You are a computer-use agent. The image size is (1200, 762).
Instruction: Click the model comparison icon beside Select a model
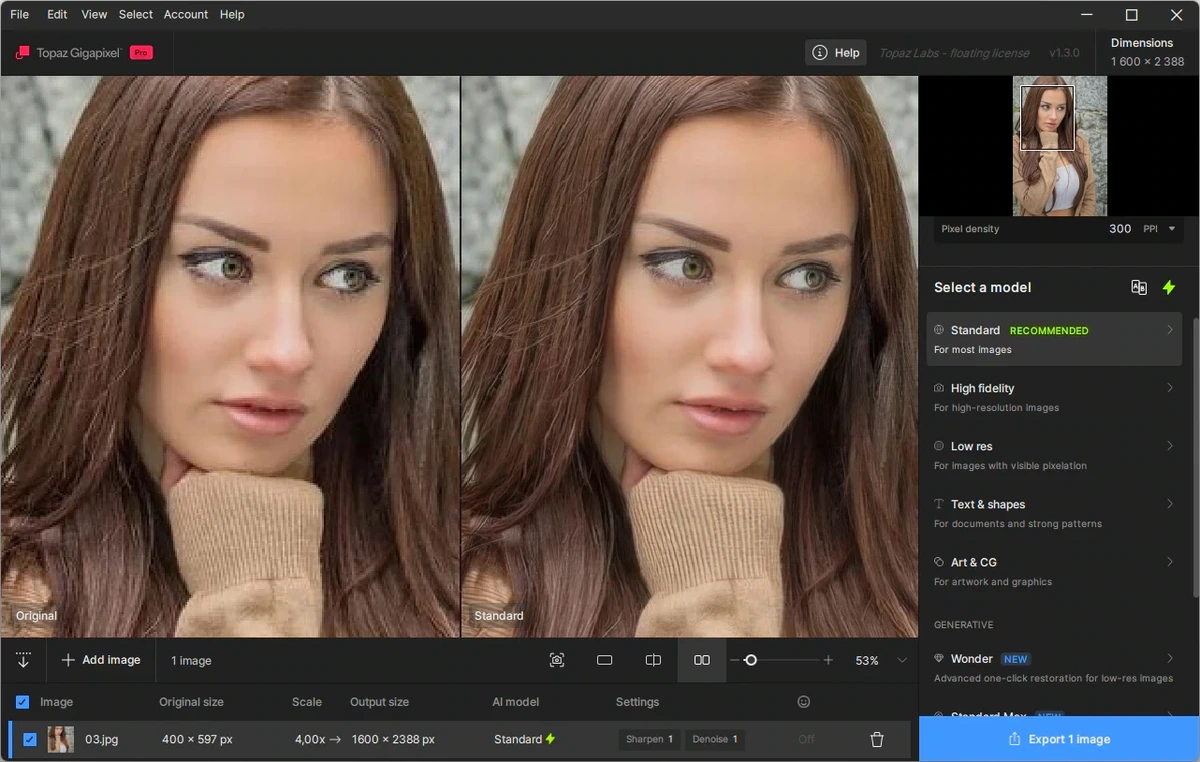tap(1139, 287)
